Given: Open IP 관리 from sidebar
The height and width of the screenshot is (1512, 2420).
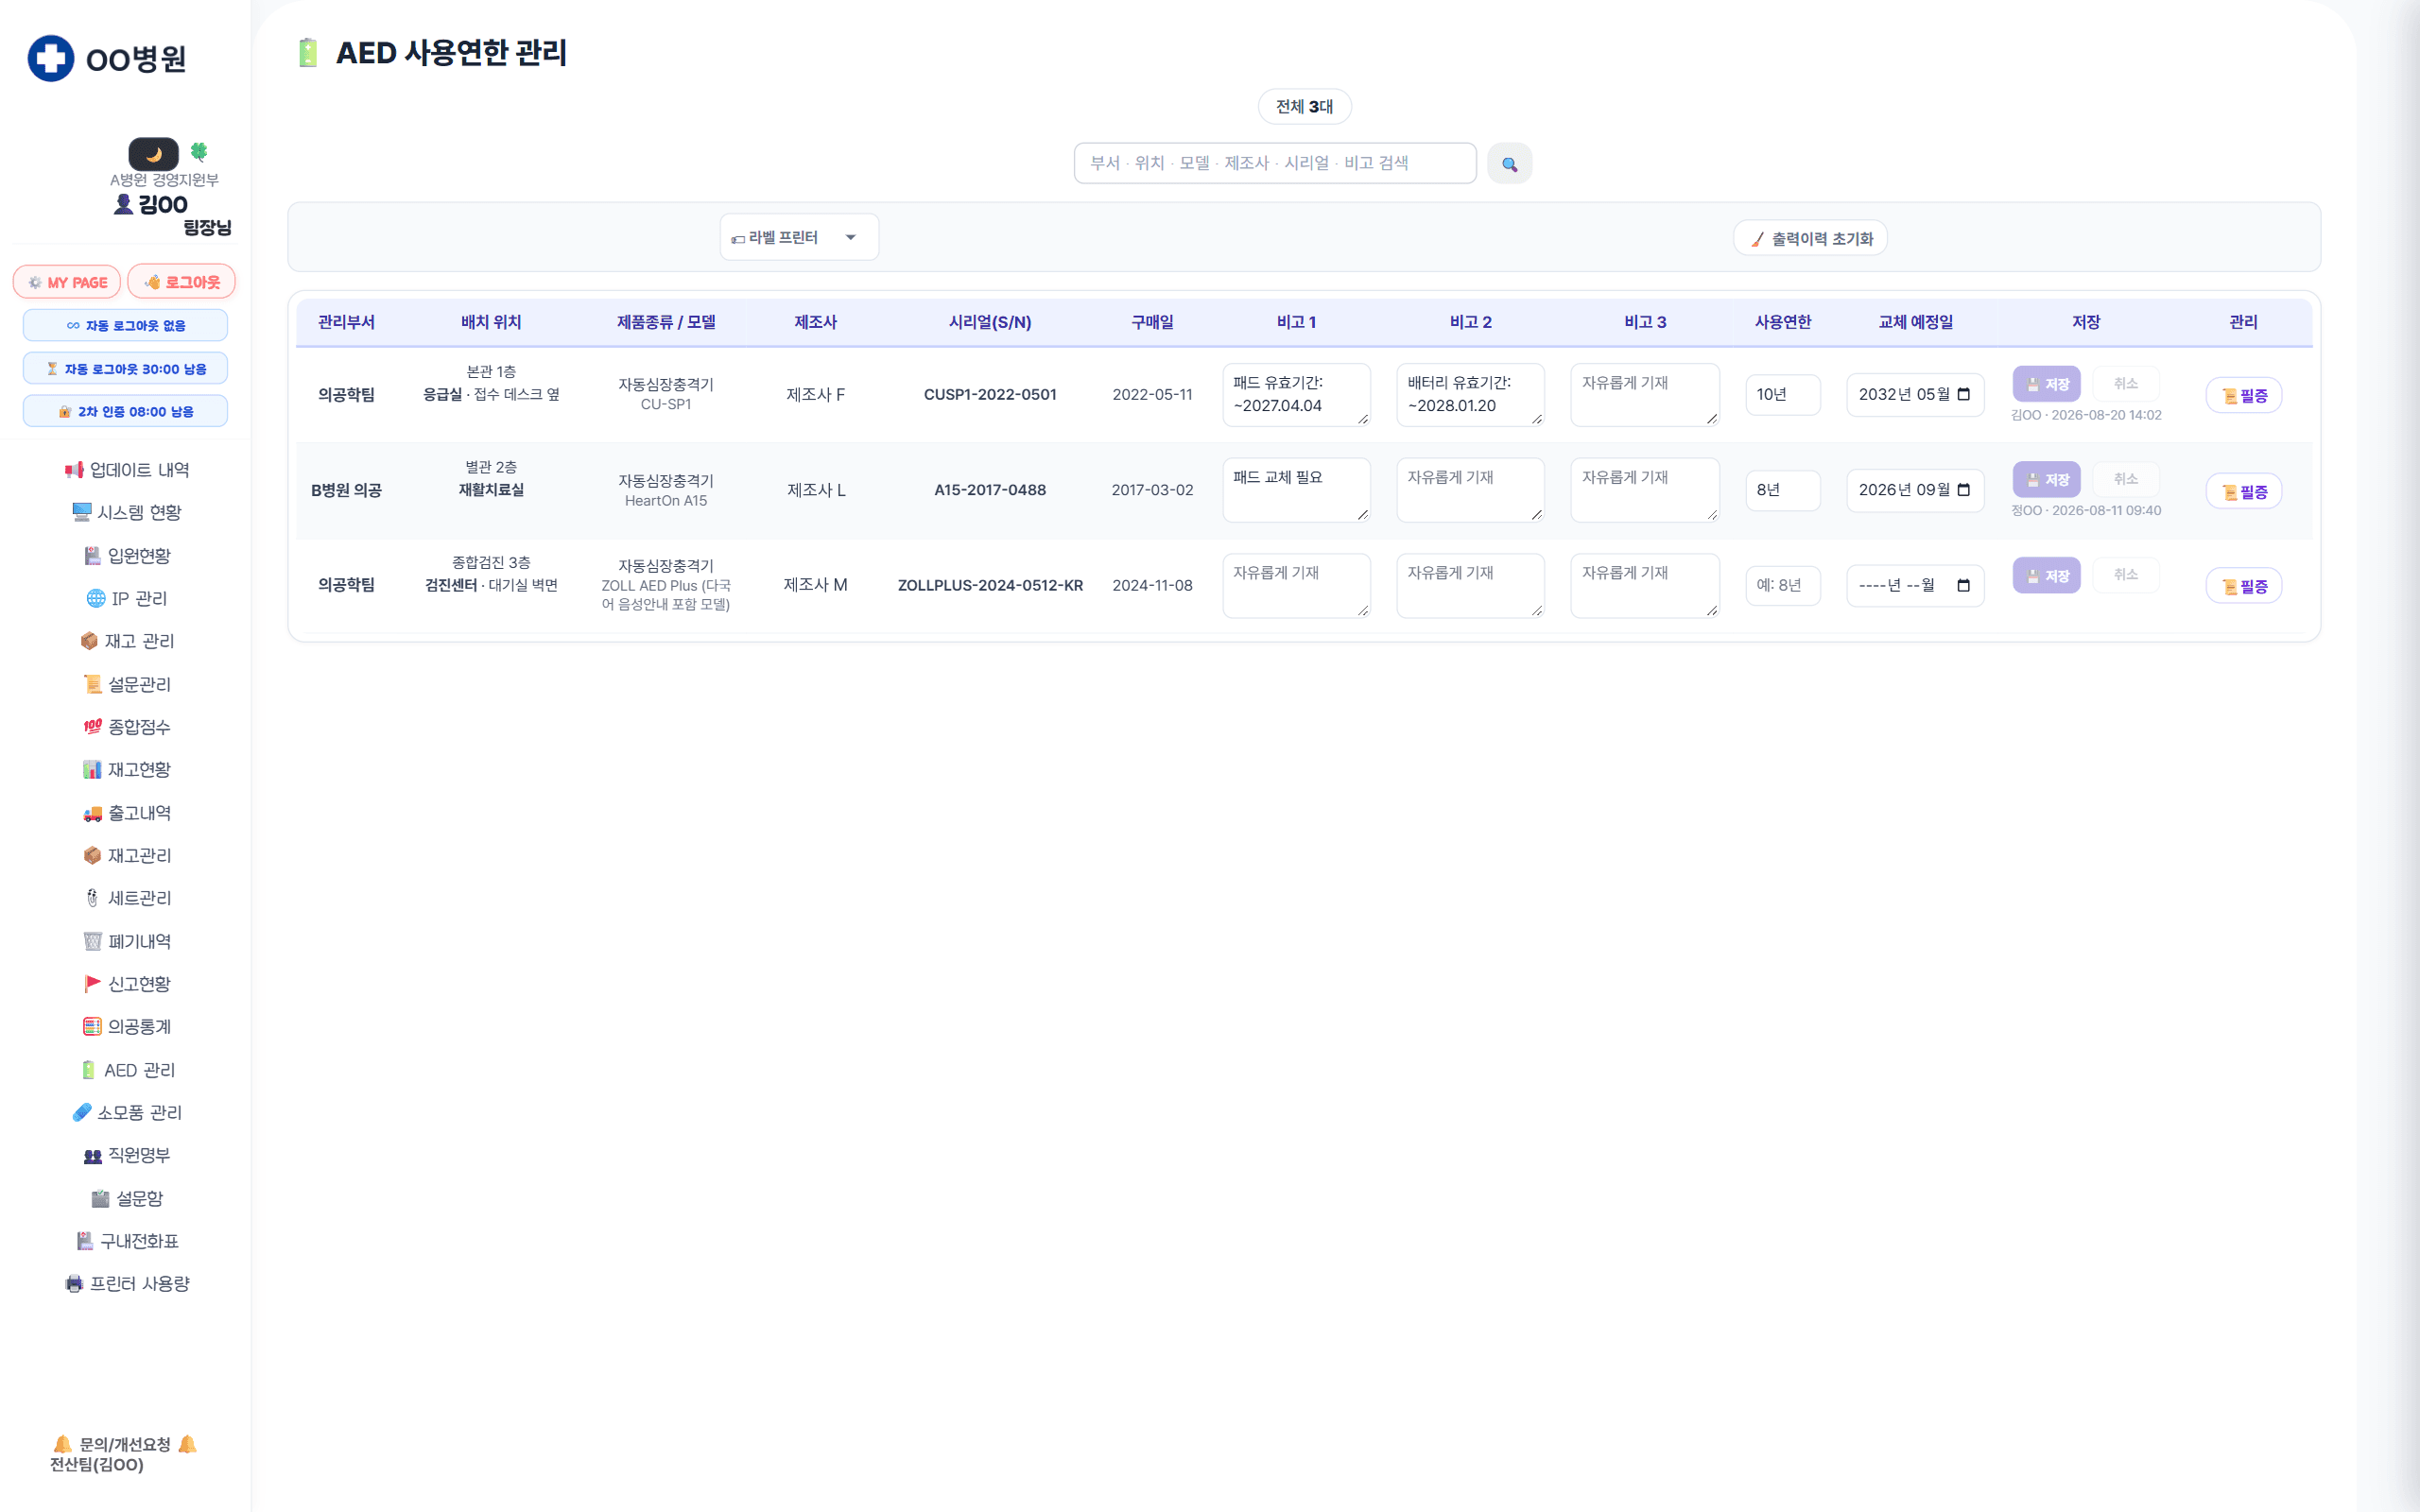Looking at the screenshot, I should 126,598.
